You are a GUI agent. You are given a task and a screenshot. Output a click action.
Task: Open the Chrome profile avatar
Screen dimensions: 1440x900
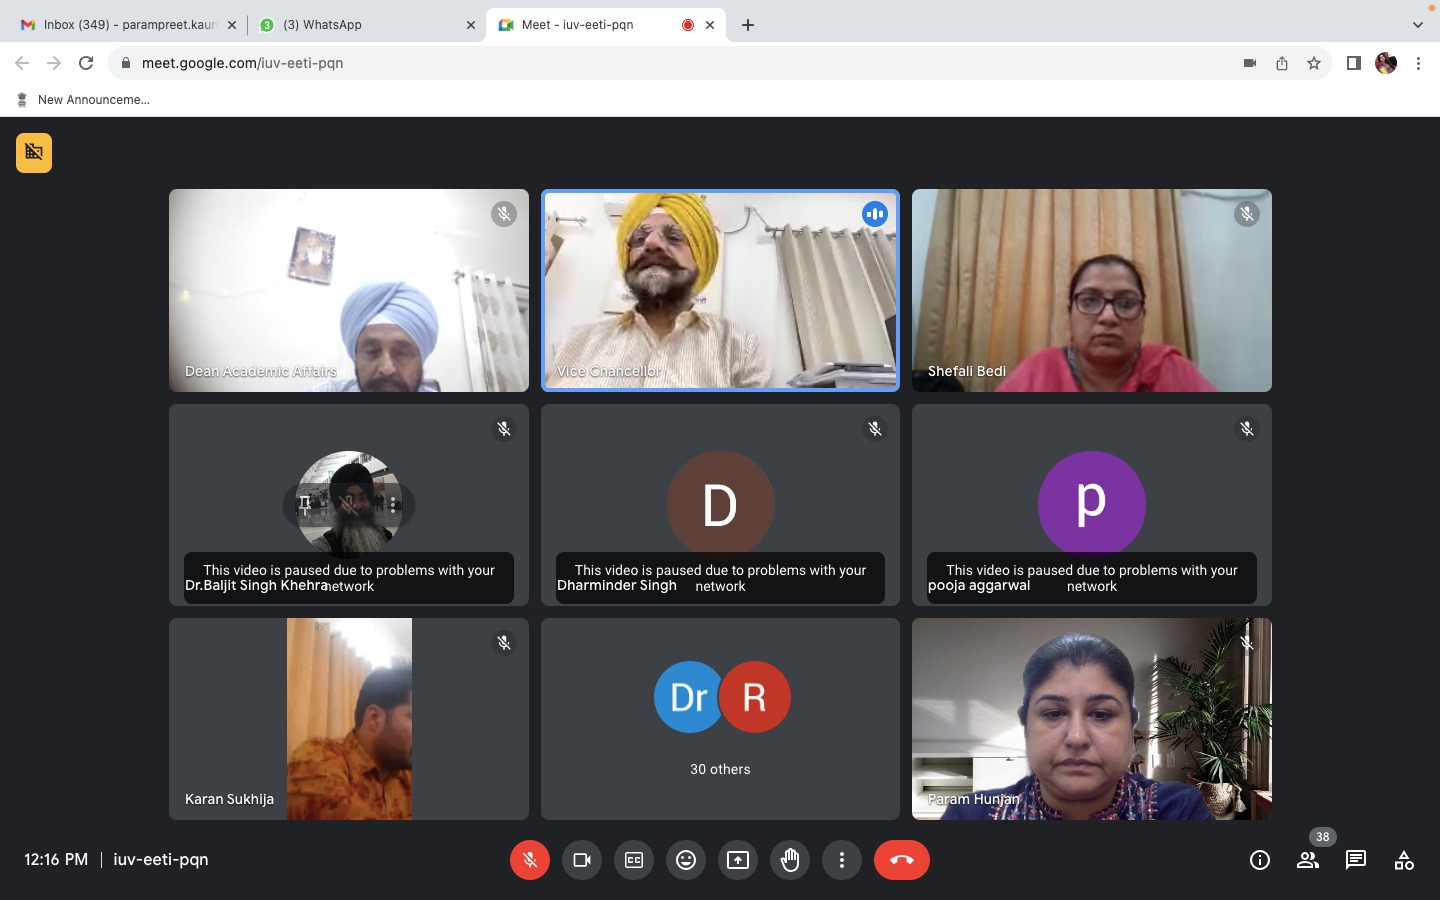(1386, 63)
